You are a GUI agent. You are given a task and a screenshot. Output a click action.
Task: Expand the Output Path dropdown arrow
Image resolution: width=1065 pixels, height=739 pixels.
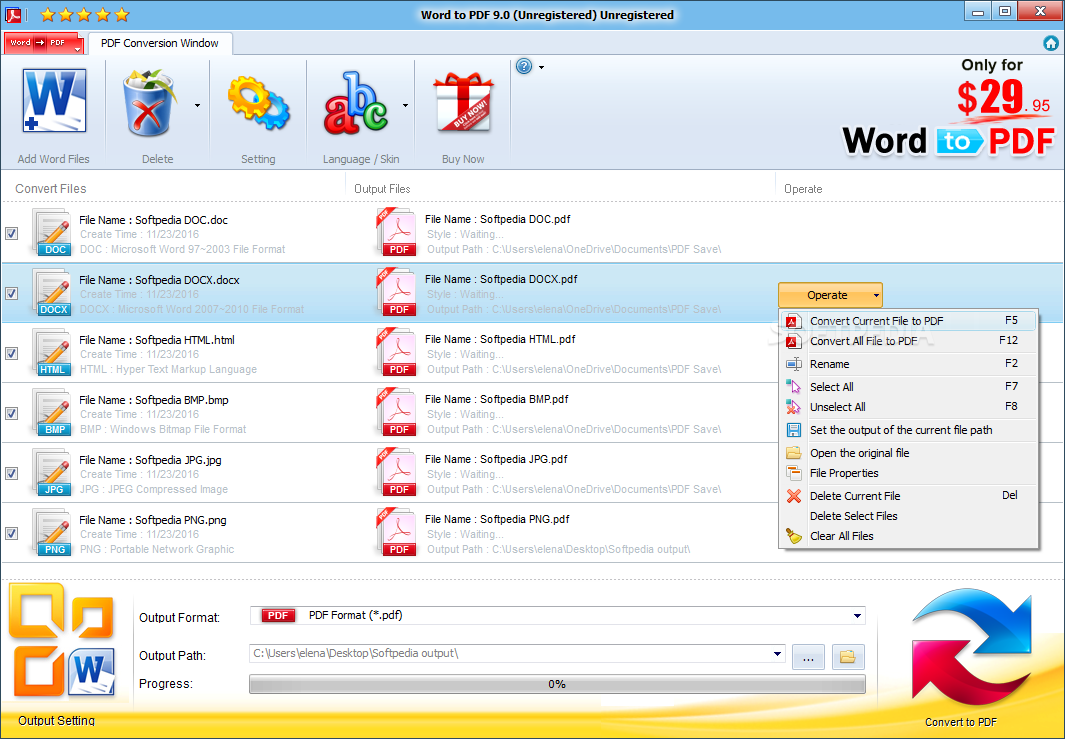point(777,653)
